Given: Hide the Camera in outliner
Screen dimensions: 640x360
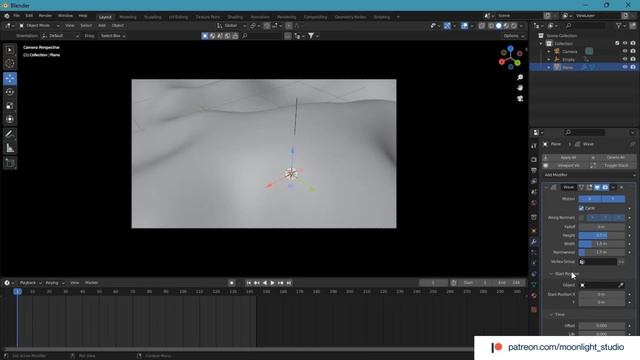Looking at the screenshot, I should (x=625, y=51).
